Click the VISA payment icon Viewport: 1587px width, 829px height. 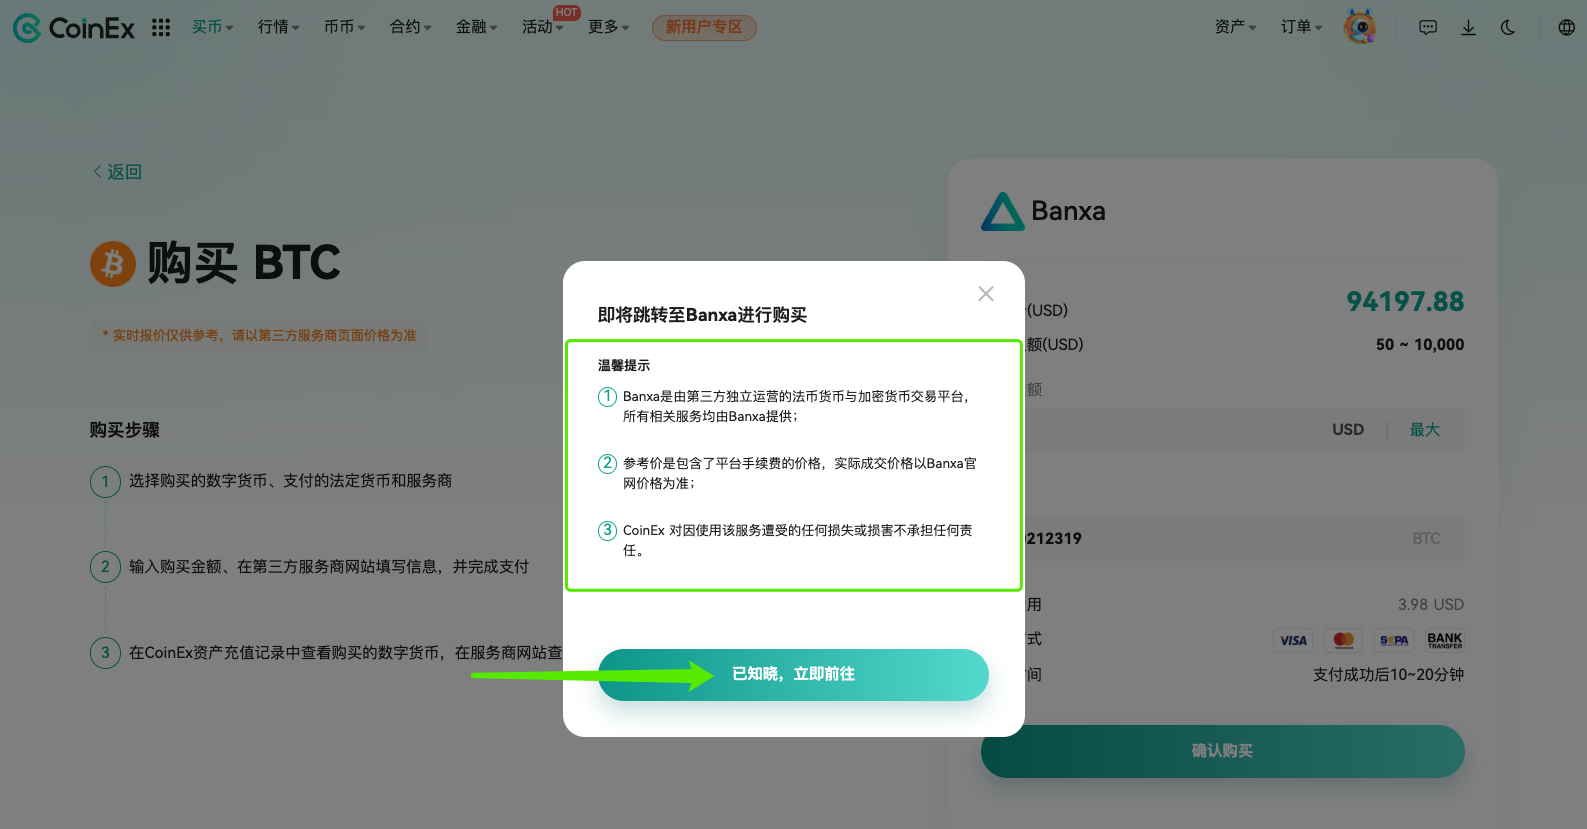(x=1293, y=640)
